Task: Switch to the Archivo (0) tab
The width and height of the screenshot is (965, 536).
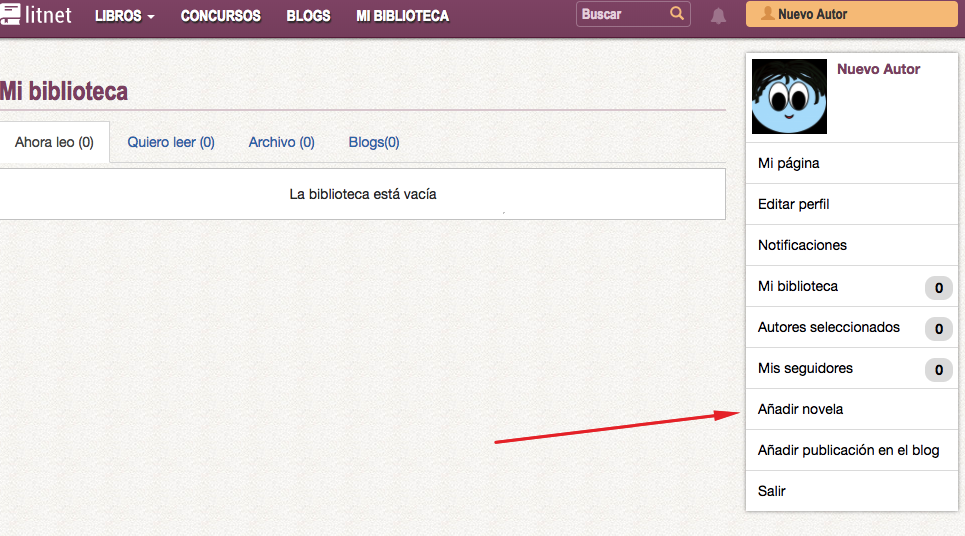Action: (x=281, y=142)
